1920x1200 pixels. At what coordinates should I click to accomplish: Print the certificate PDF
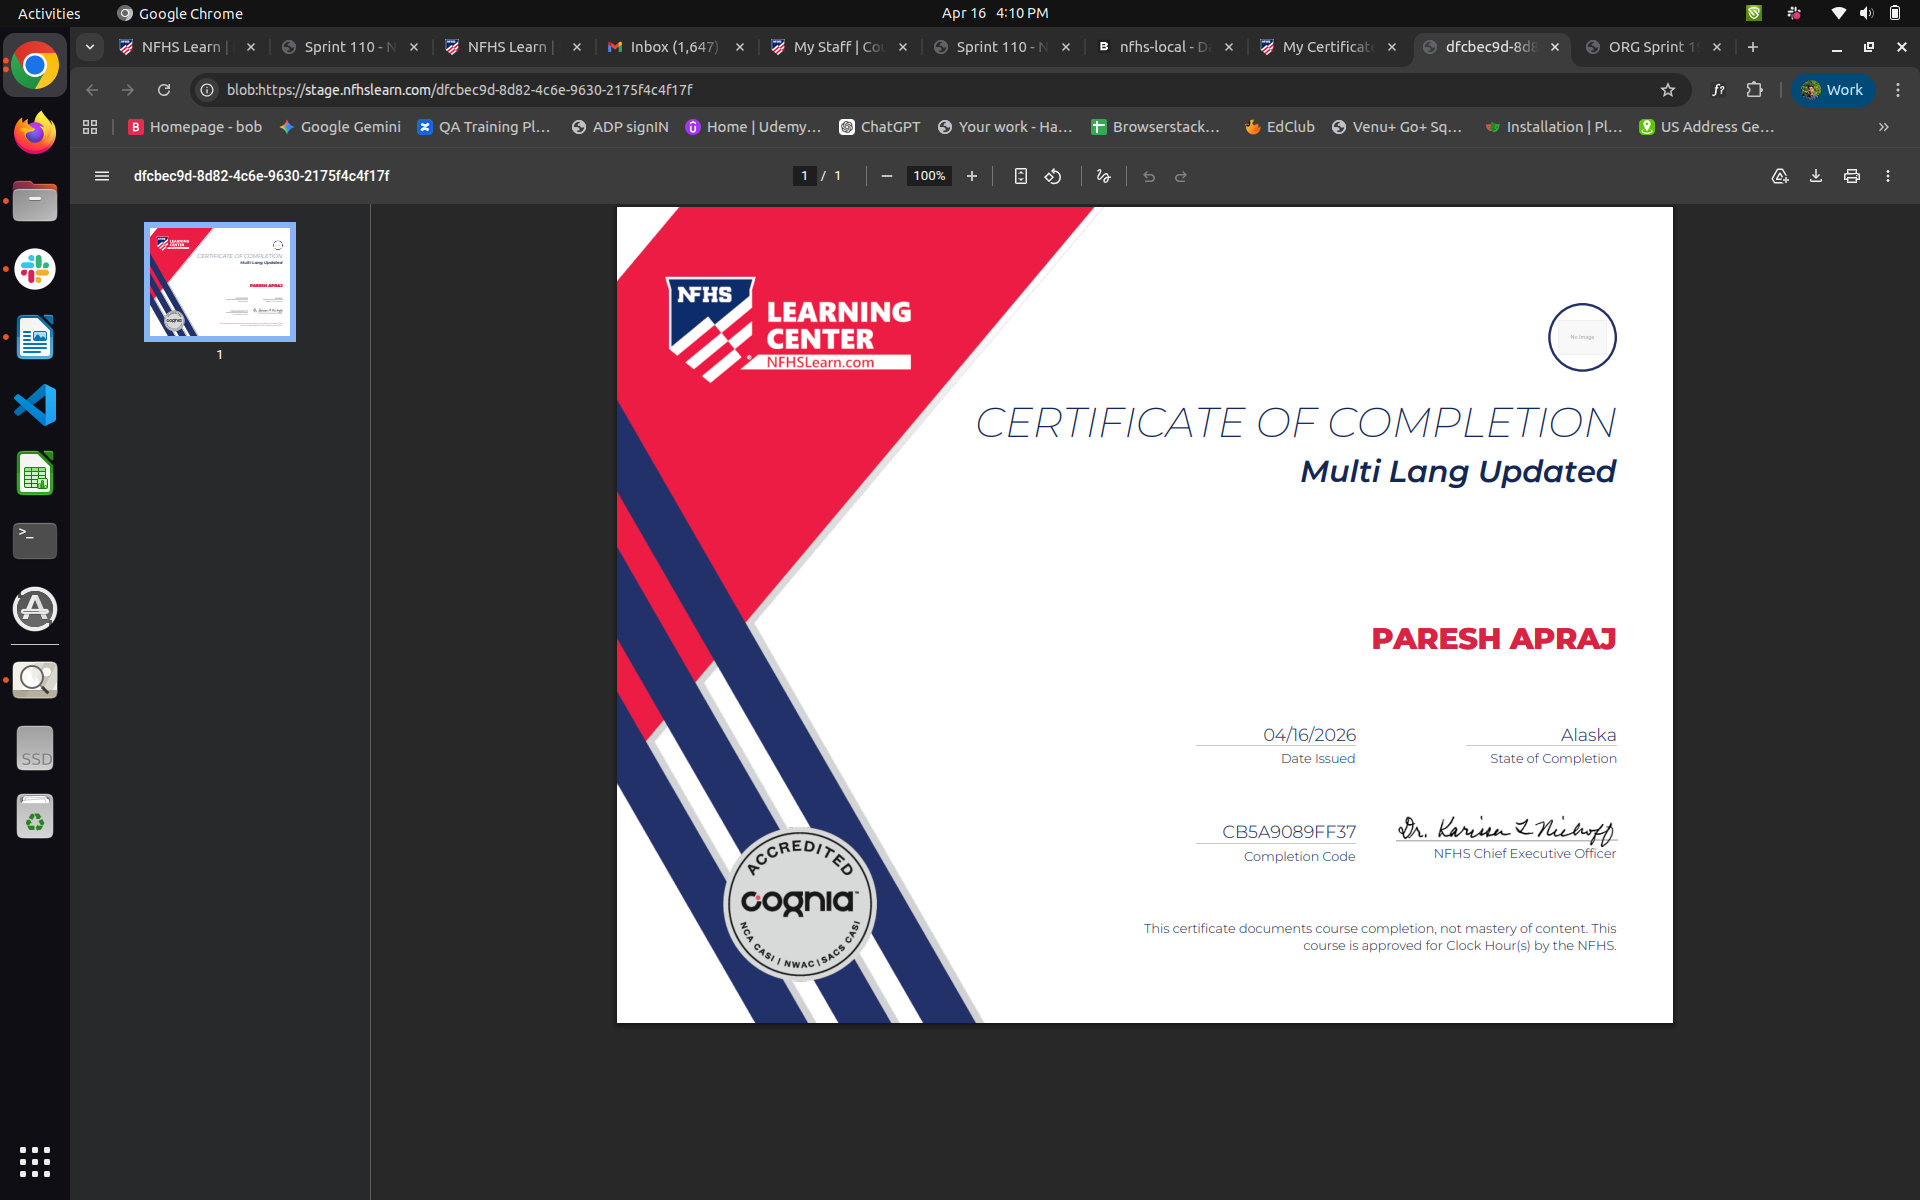(x=1852, y=176)
